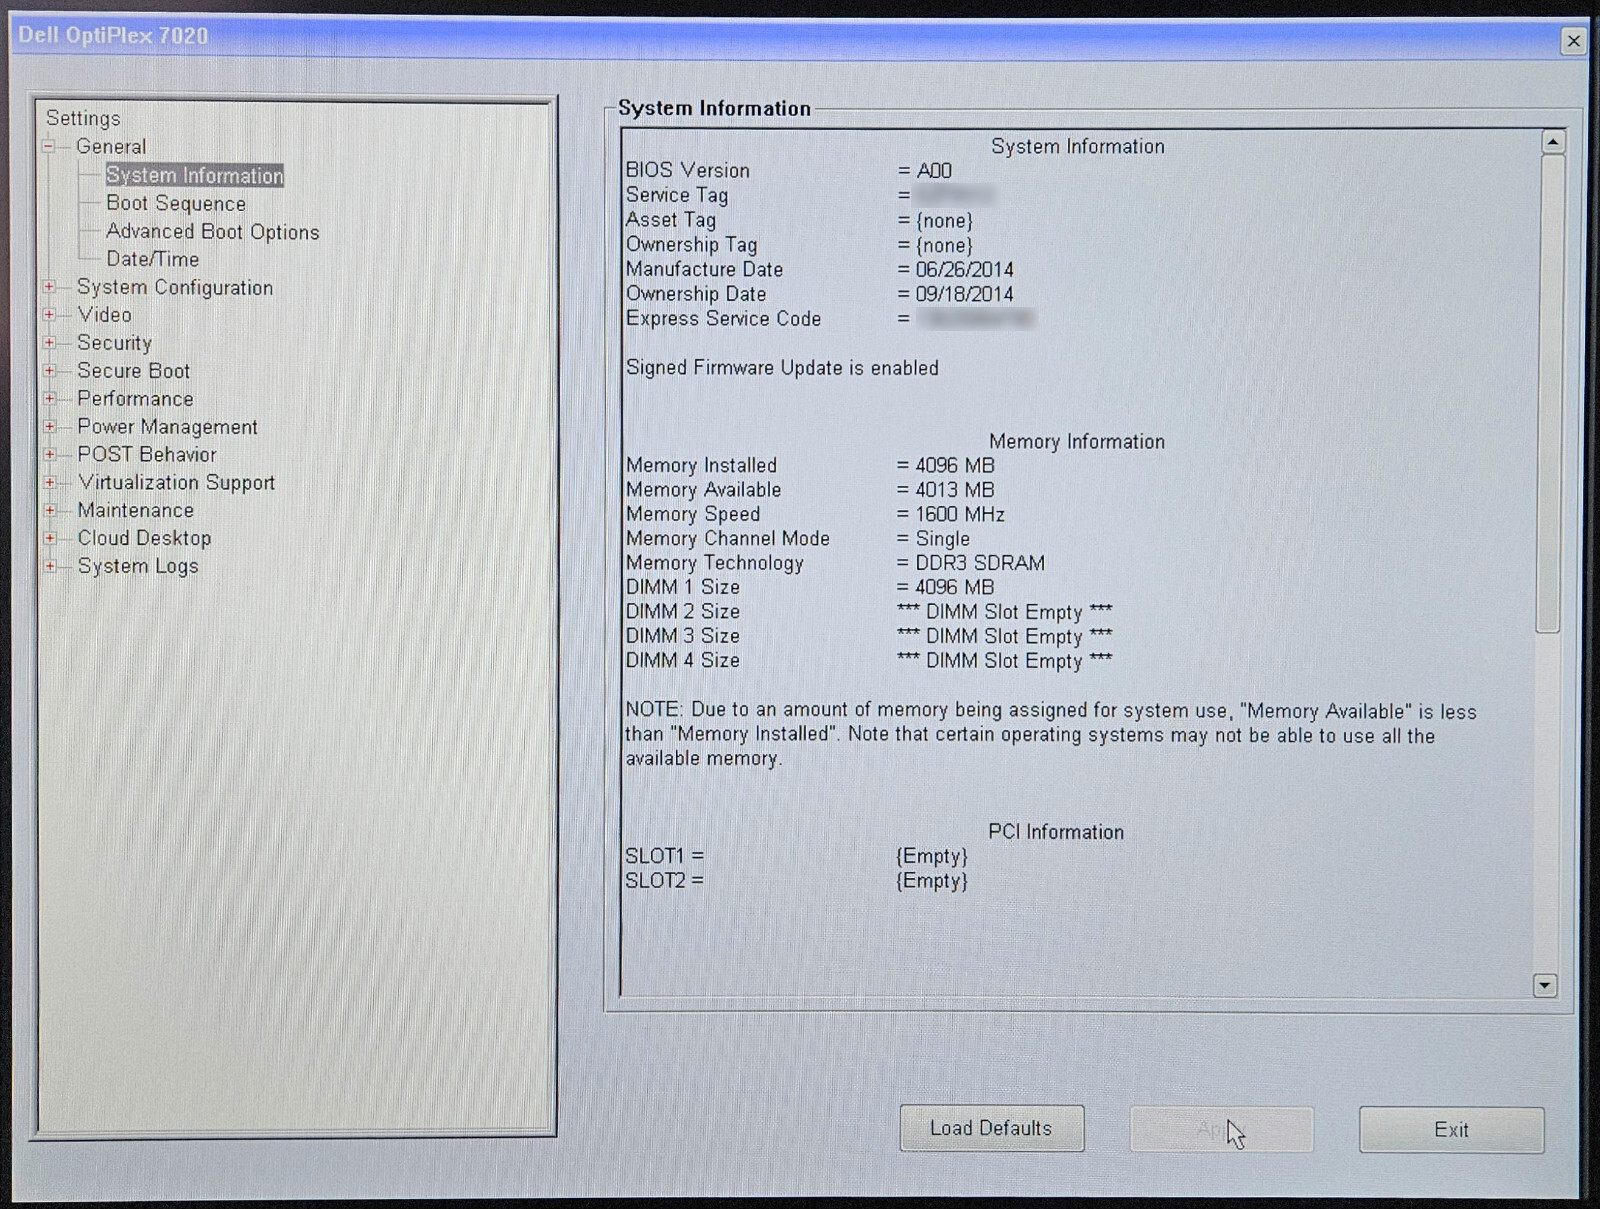
Task: Click the Memory Channel Mode Single value
Action: 943,539
